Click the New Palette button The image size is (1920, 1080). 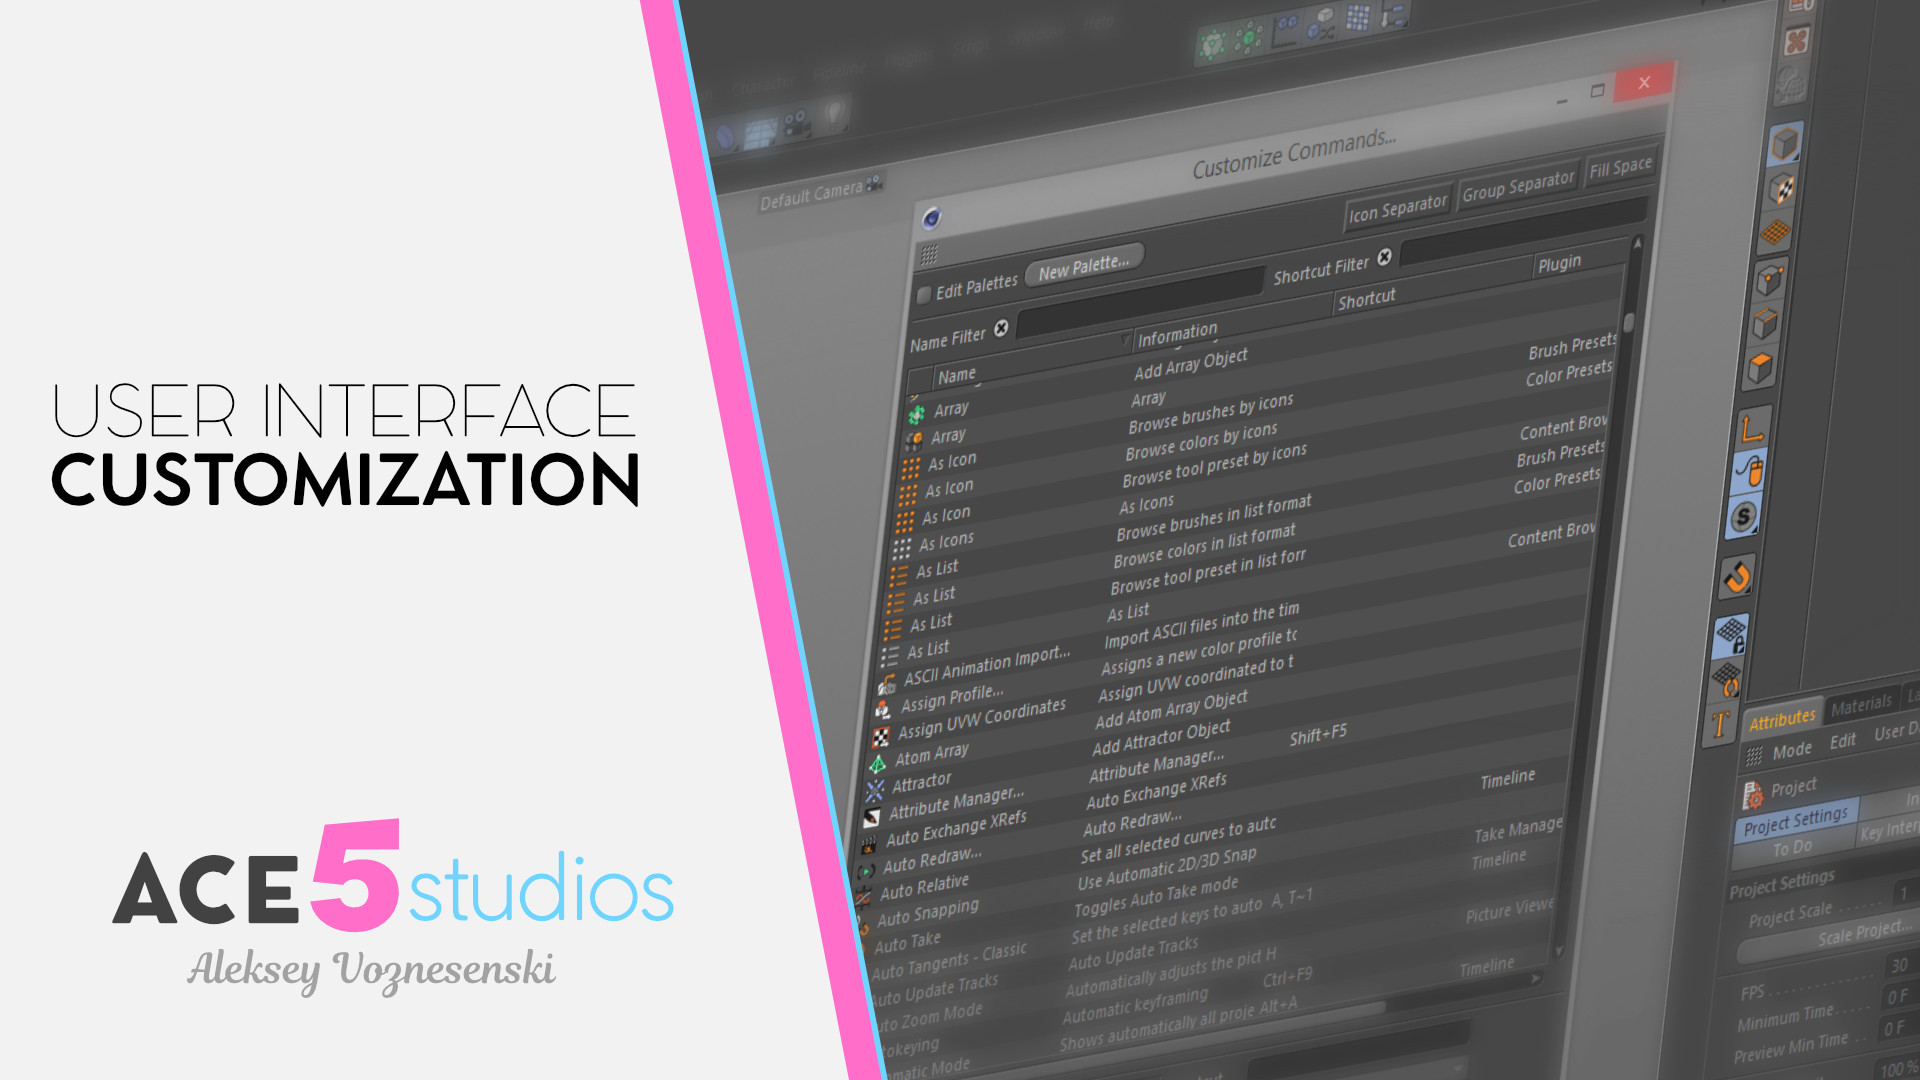pos(1083,266)
